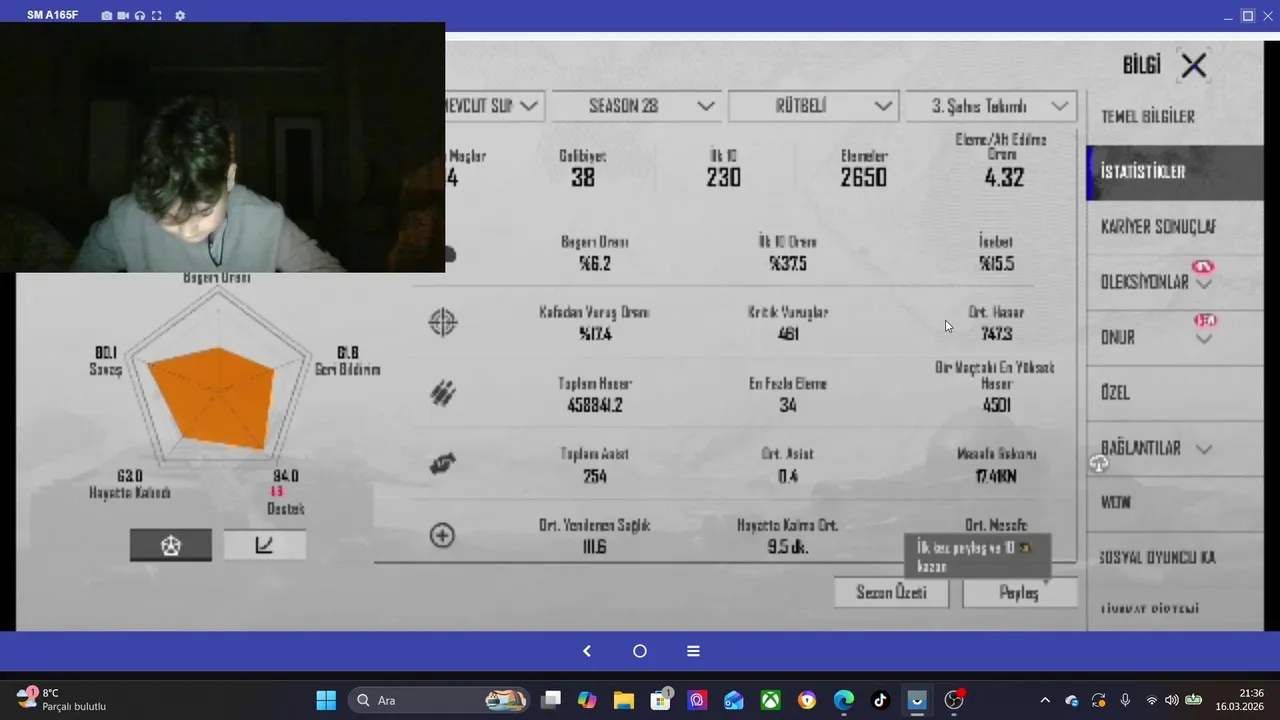Screen dimensions: 1280x720
Task: Open weather widget showing 8°C
Action: [x=62, y=700]
